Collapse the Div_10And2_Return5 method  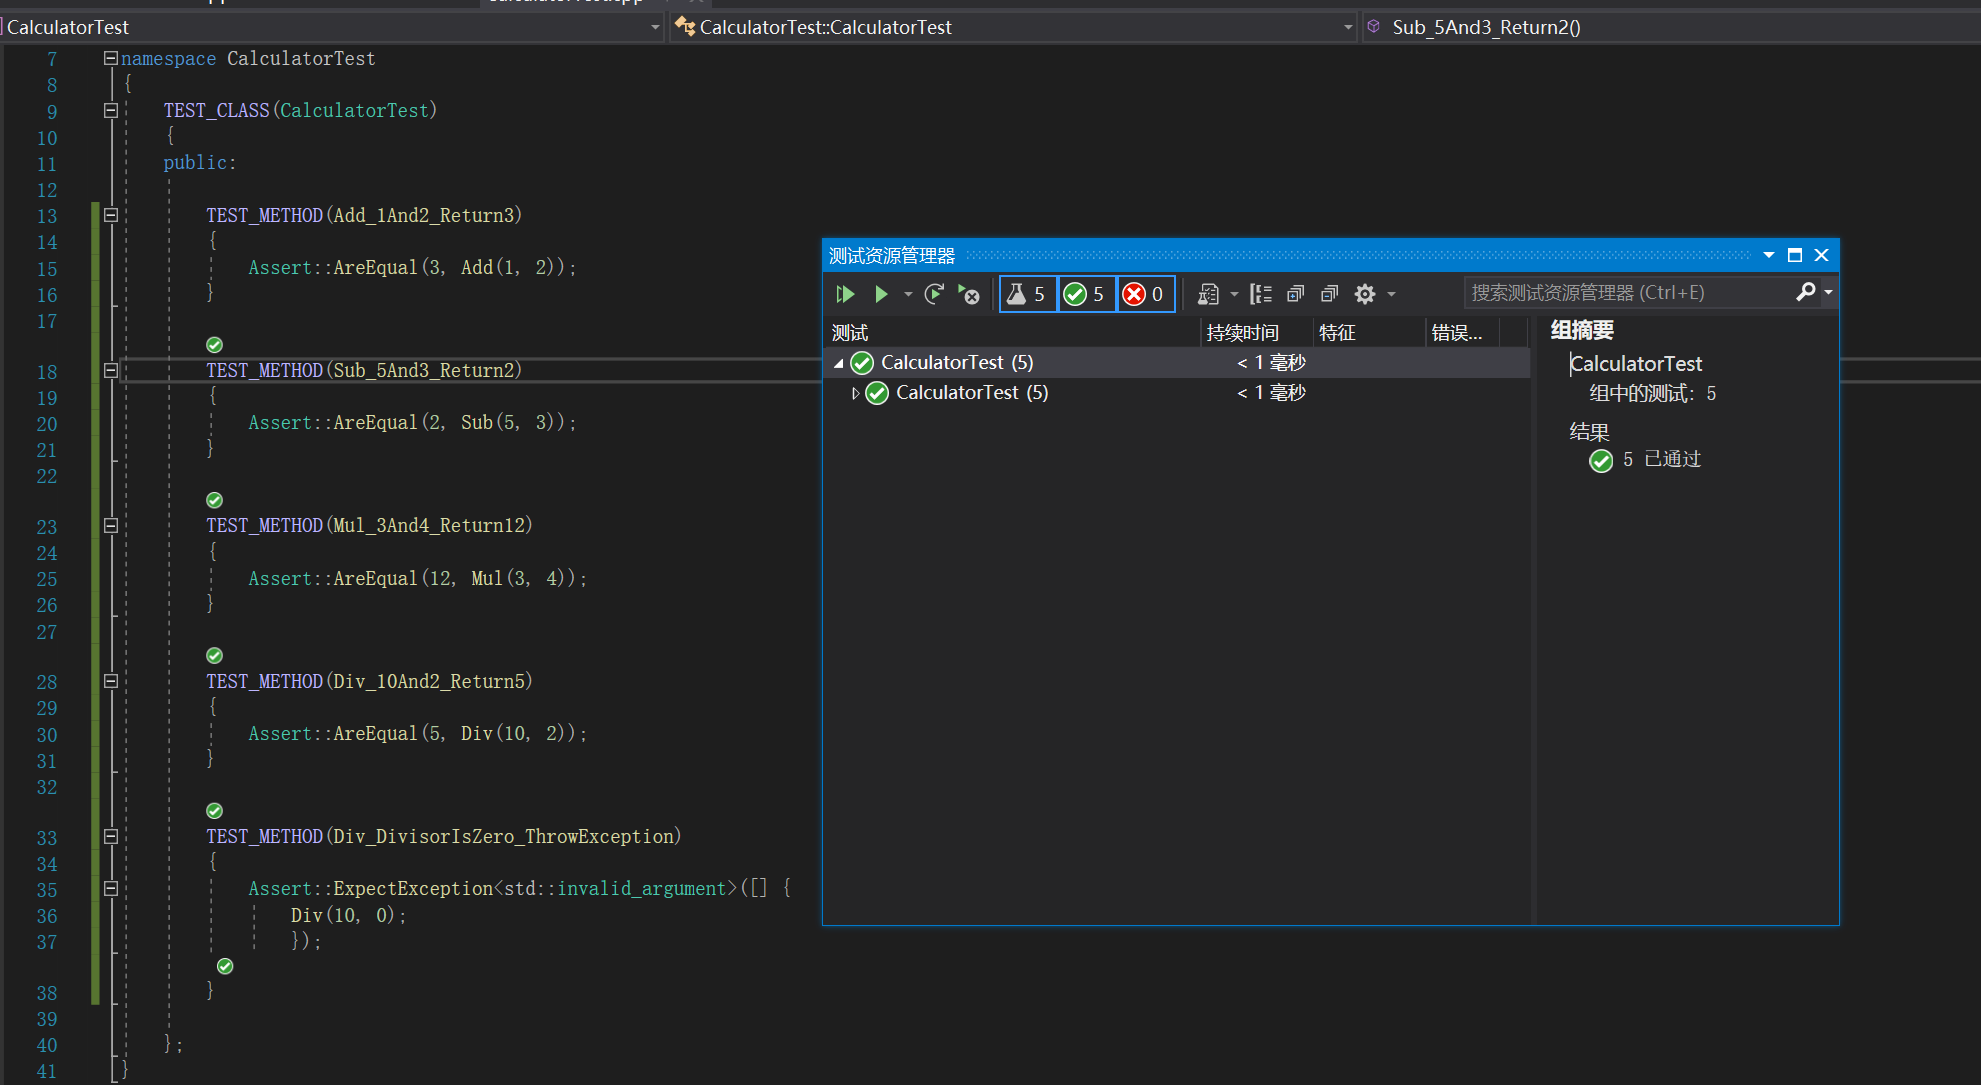point(111,681)
